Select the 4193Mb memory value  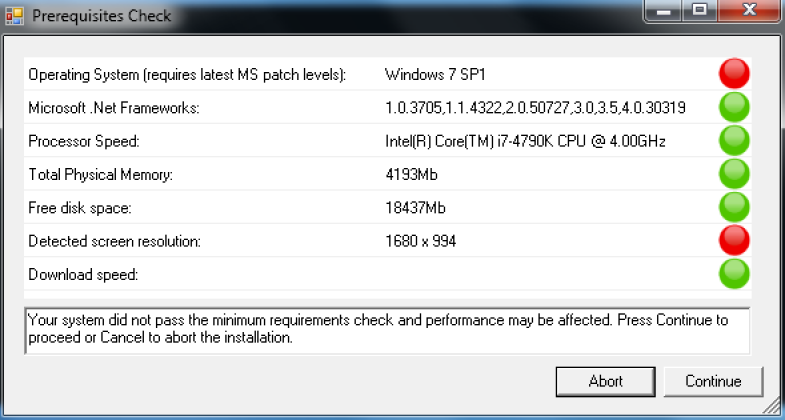[411, 175]
